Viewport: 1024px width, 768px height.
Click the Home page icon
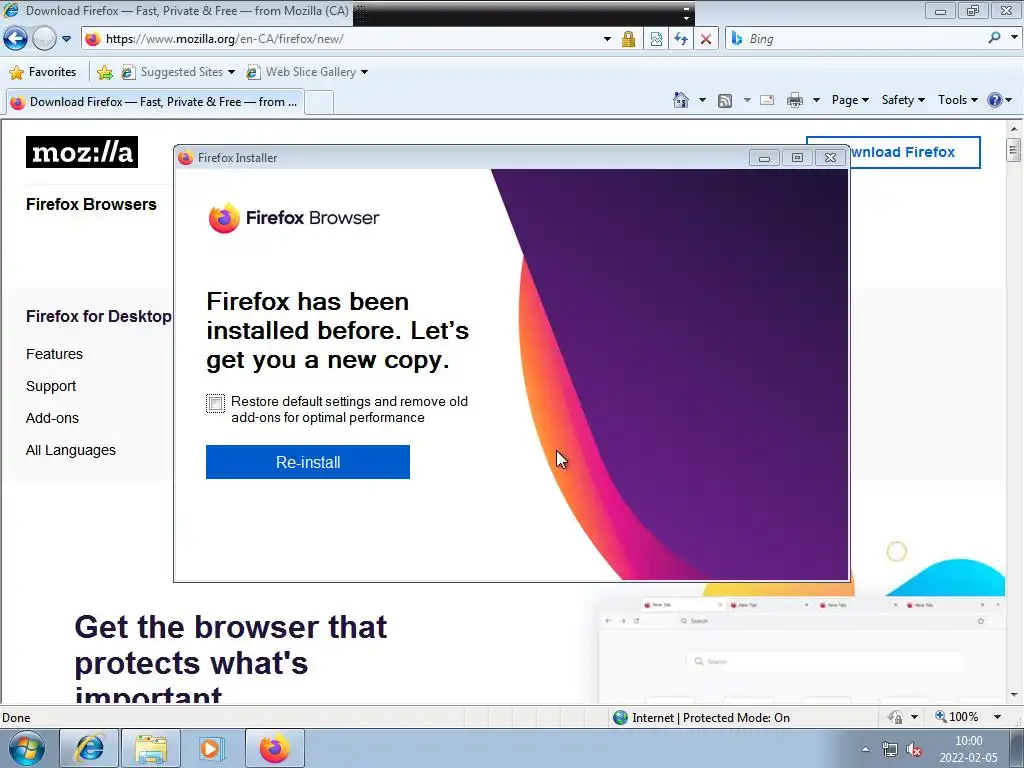(x=680, y=100)
